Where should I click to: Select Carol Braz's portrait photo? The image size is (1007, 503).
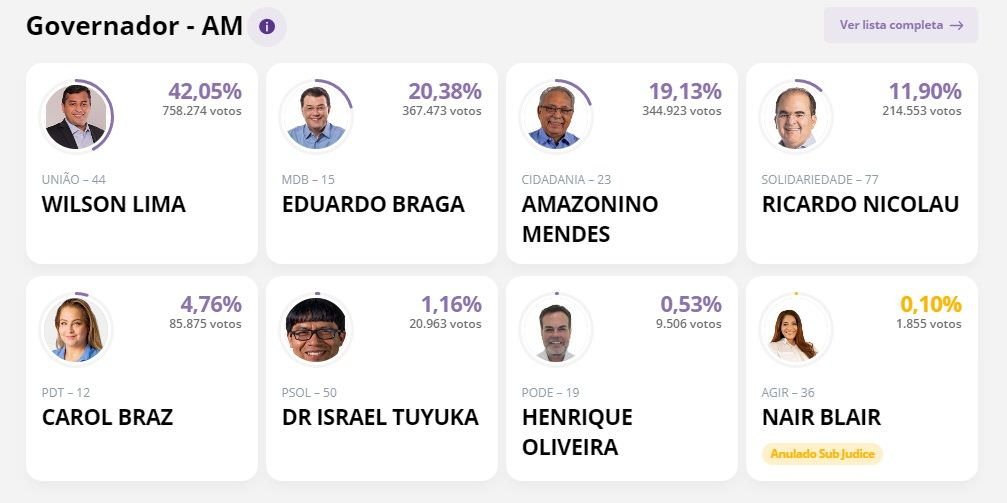(76, 330)
